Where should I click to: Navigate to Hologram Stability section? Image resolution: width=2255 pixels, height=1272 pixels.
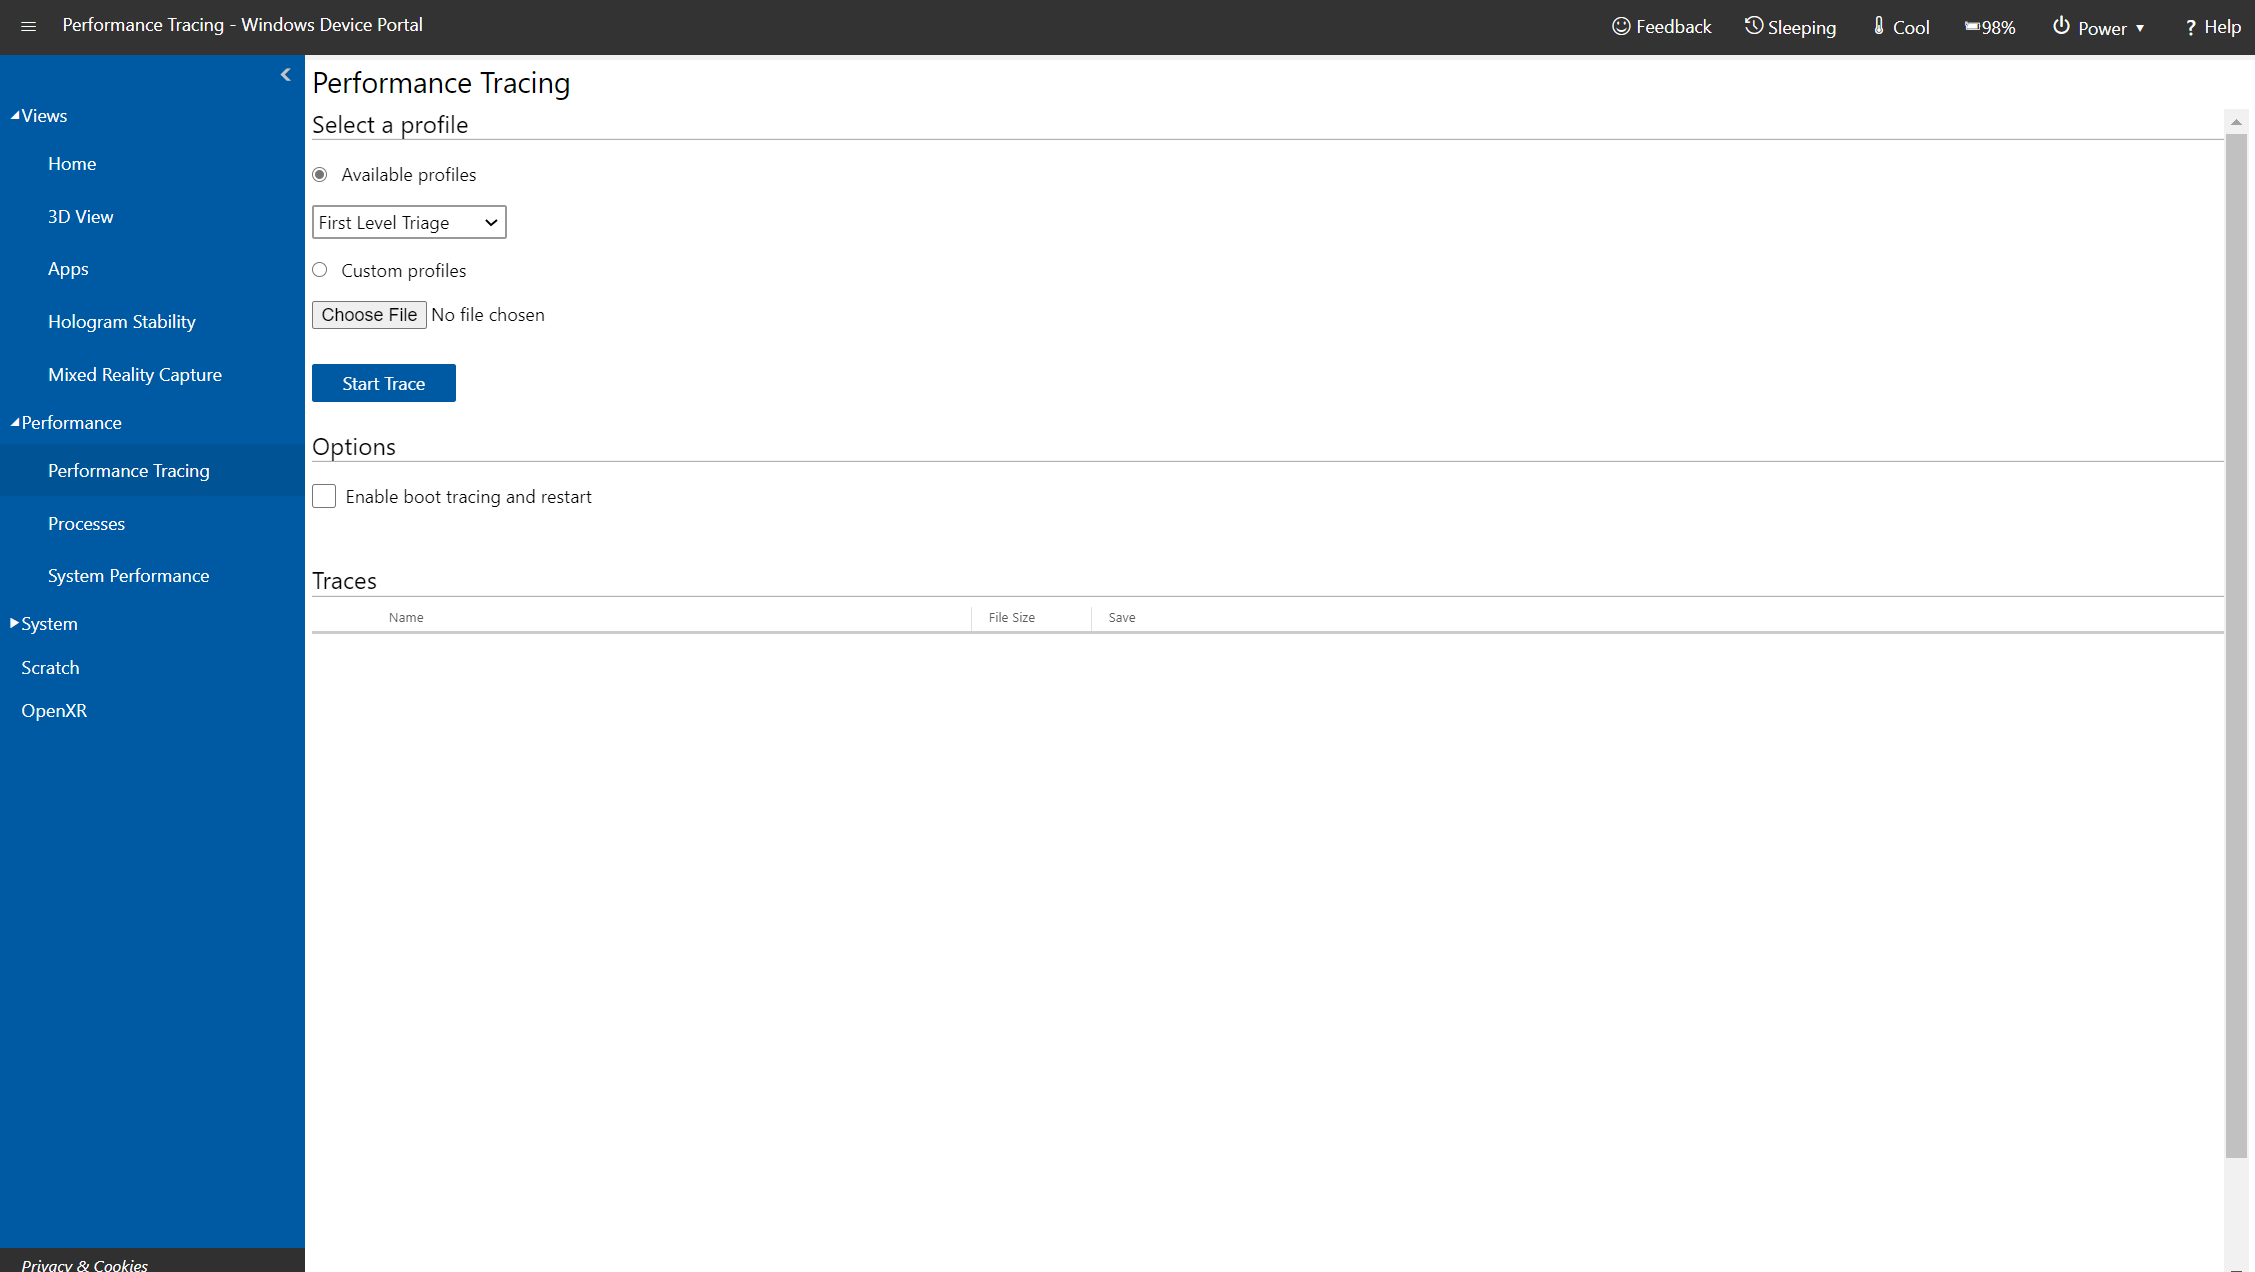[x=121, y=321]
